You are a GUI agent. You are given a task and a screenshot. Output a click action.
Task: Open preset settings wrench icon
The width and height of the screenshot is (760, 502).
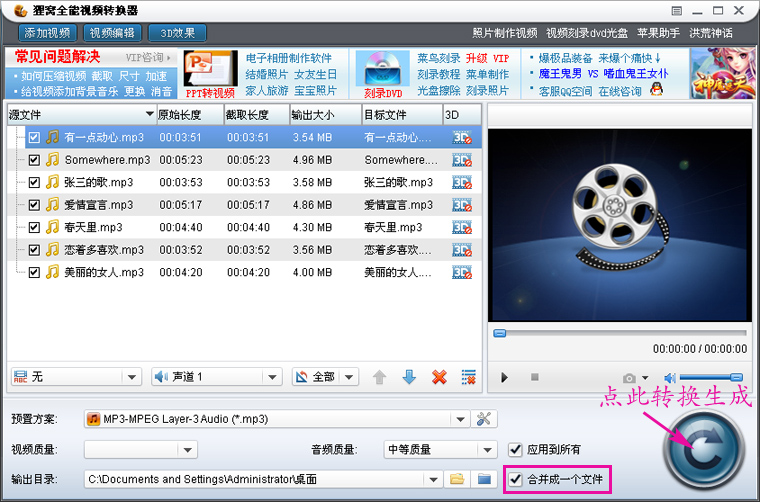pos(484,419)
